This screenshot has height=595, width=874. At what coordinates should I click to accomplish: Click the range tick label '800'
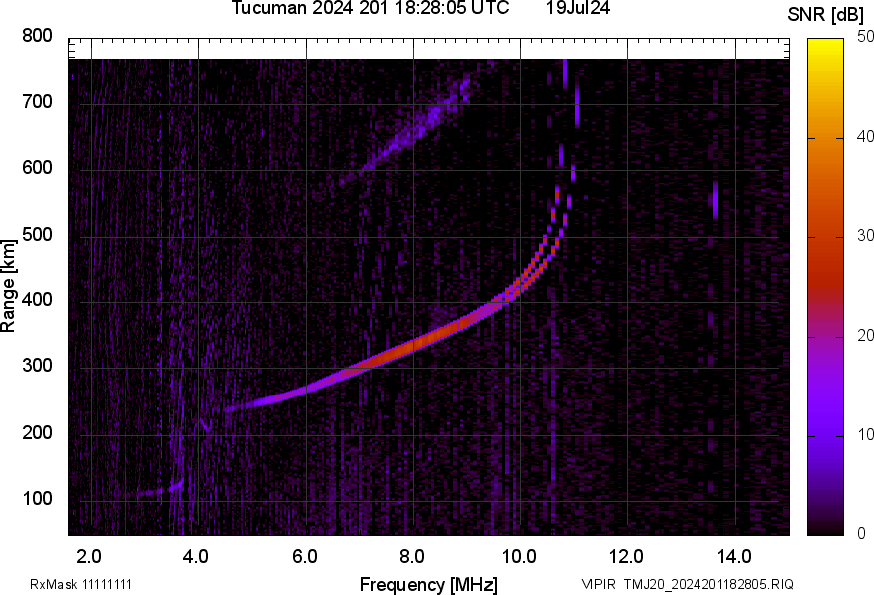pos(37,36)
